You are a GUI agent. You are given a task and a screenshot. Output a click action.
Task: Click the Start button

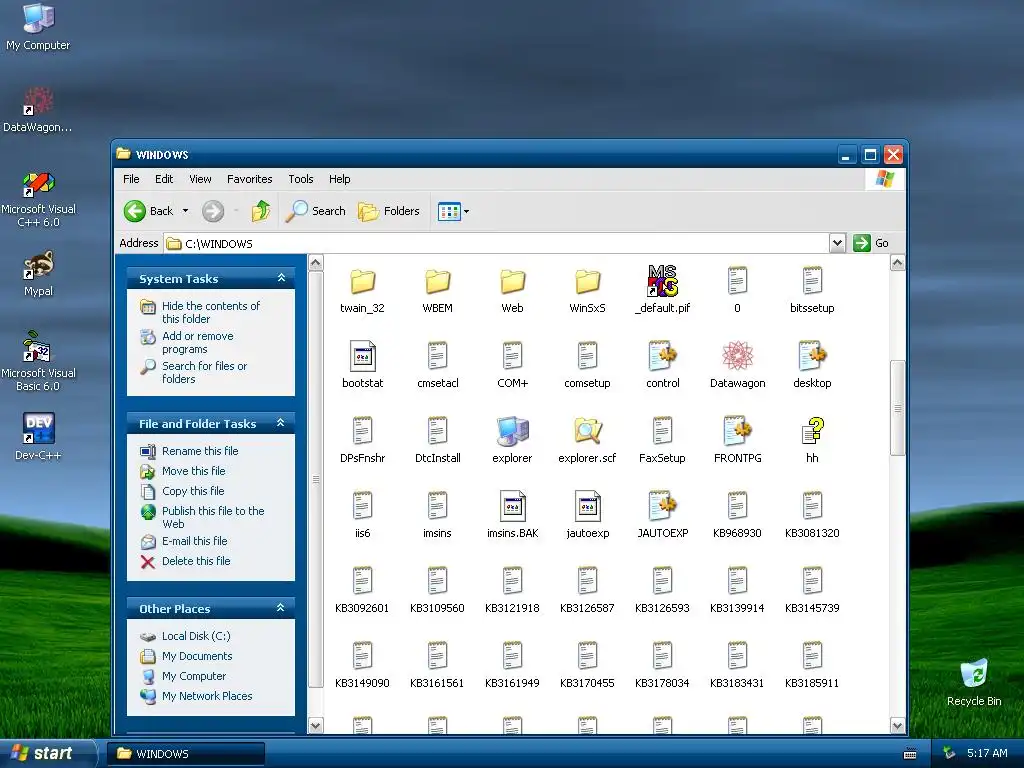pos(47,753)
